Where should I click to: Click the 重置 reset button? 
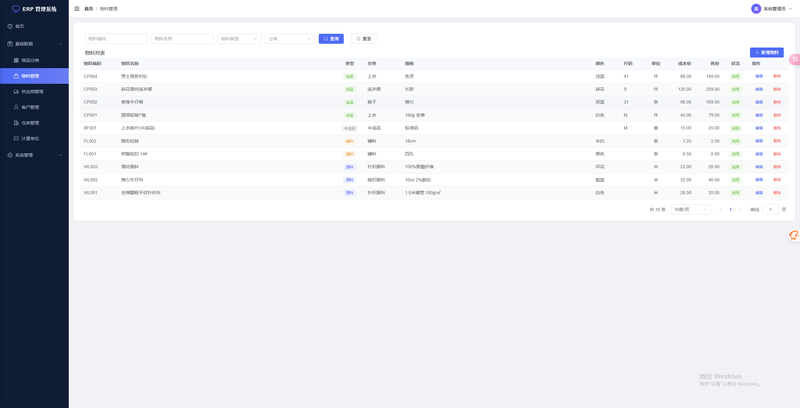(364, 39)
